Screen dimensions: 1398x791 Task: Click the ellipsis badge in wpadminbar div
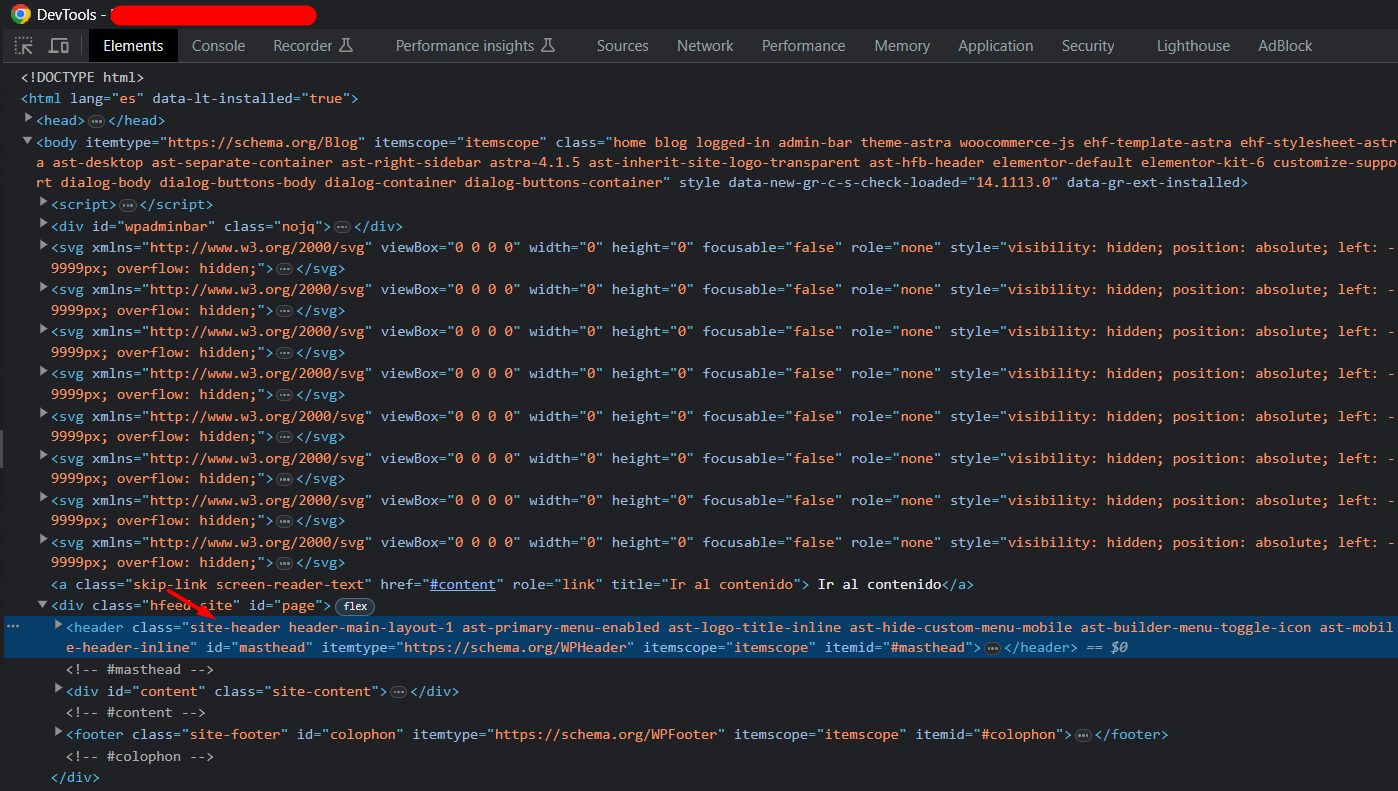coord(343,227)
